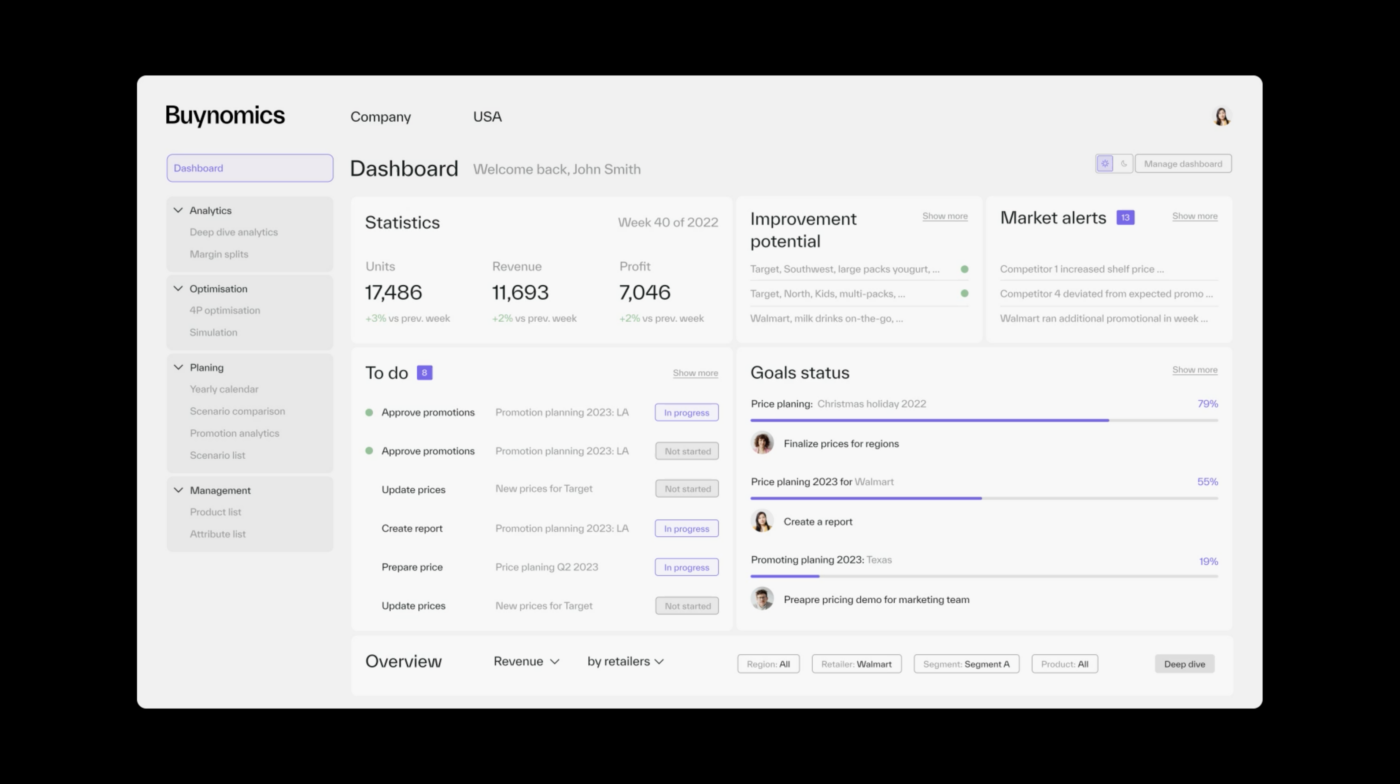The width and height of the screenshot is (1400, 784).
Task: Open the user profile avatar in header
Action: 1221,117
